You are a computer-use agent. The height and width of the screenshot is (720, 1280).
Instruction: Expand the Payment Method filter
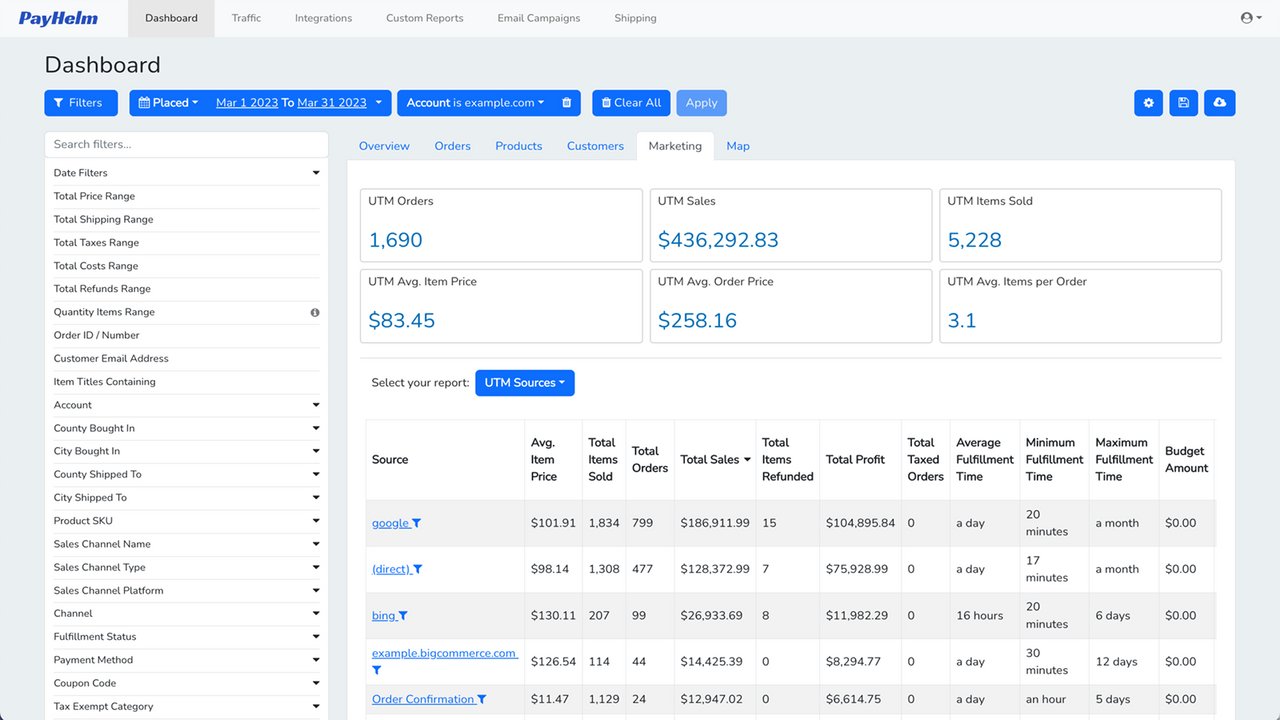pyautogui.click(x=186, y=659)
